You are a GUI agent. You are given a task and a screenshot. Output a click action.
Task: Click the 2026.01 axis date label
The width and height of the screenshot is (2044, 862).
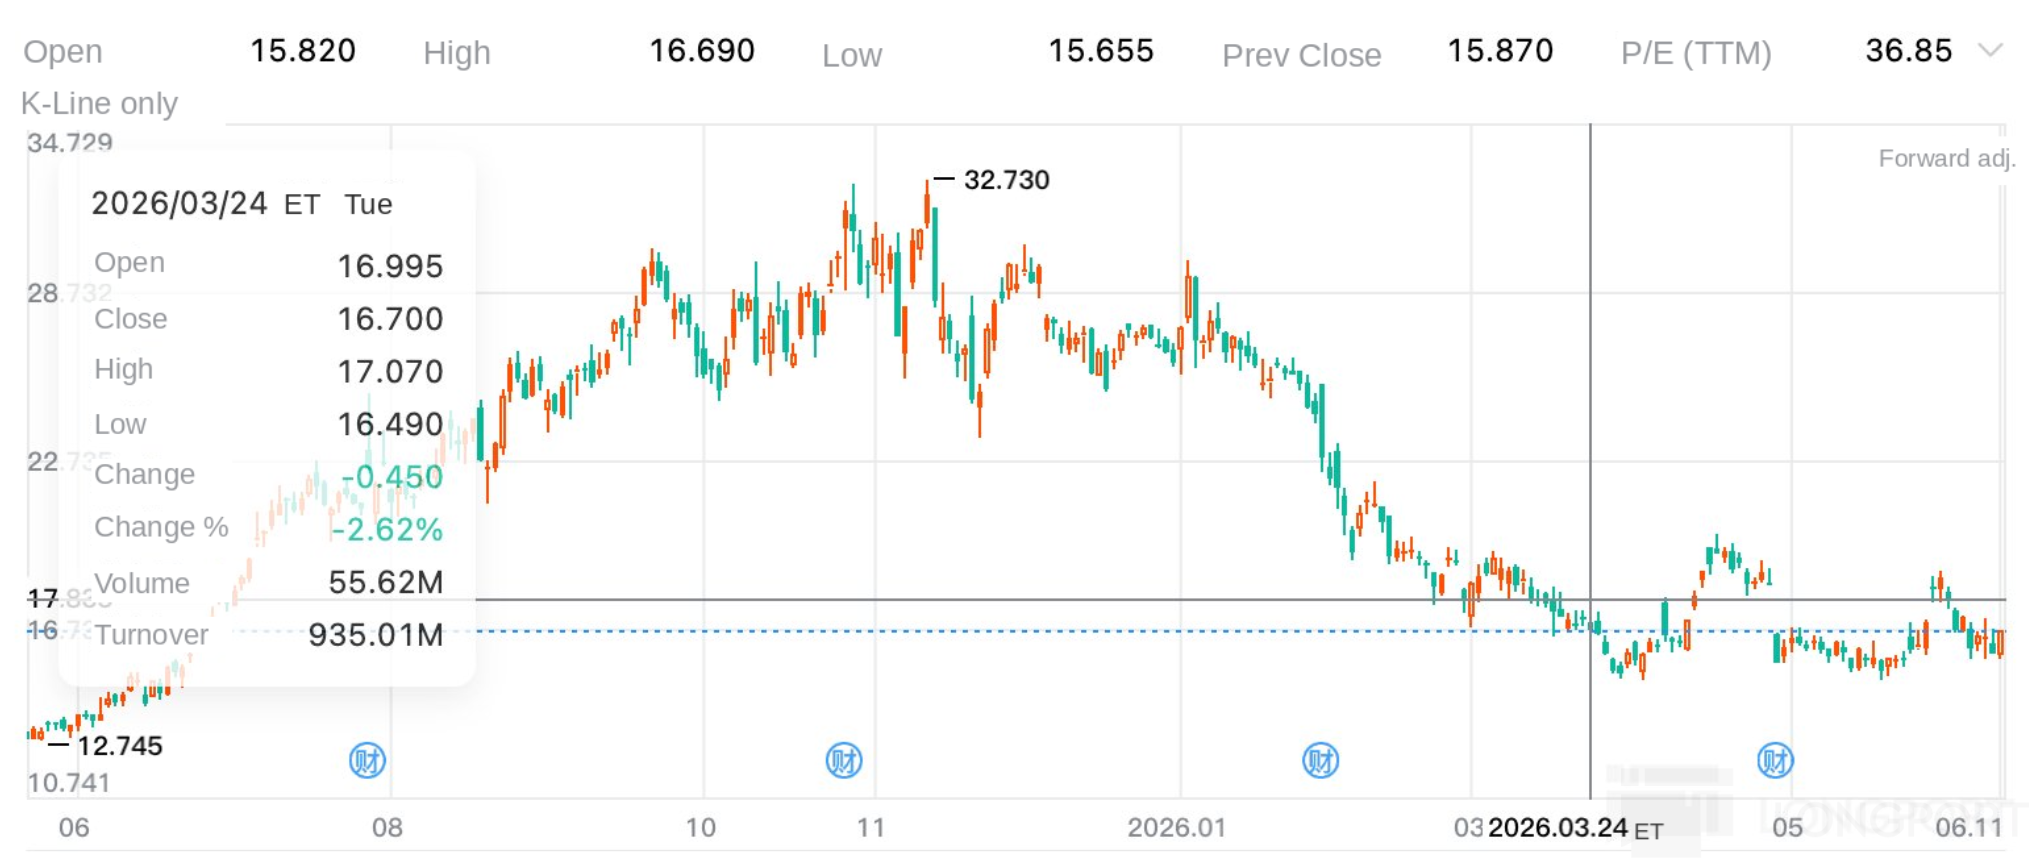coord(1176,828)
